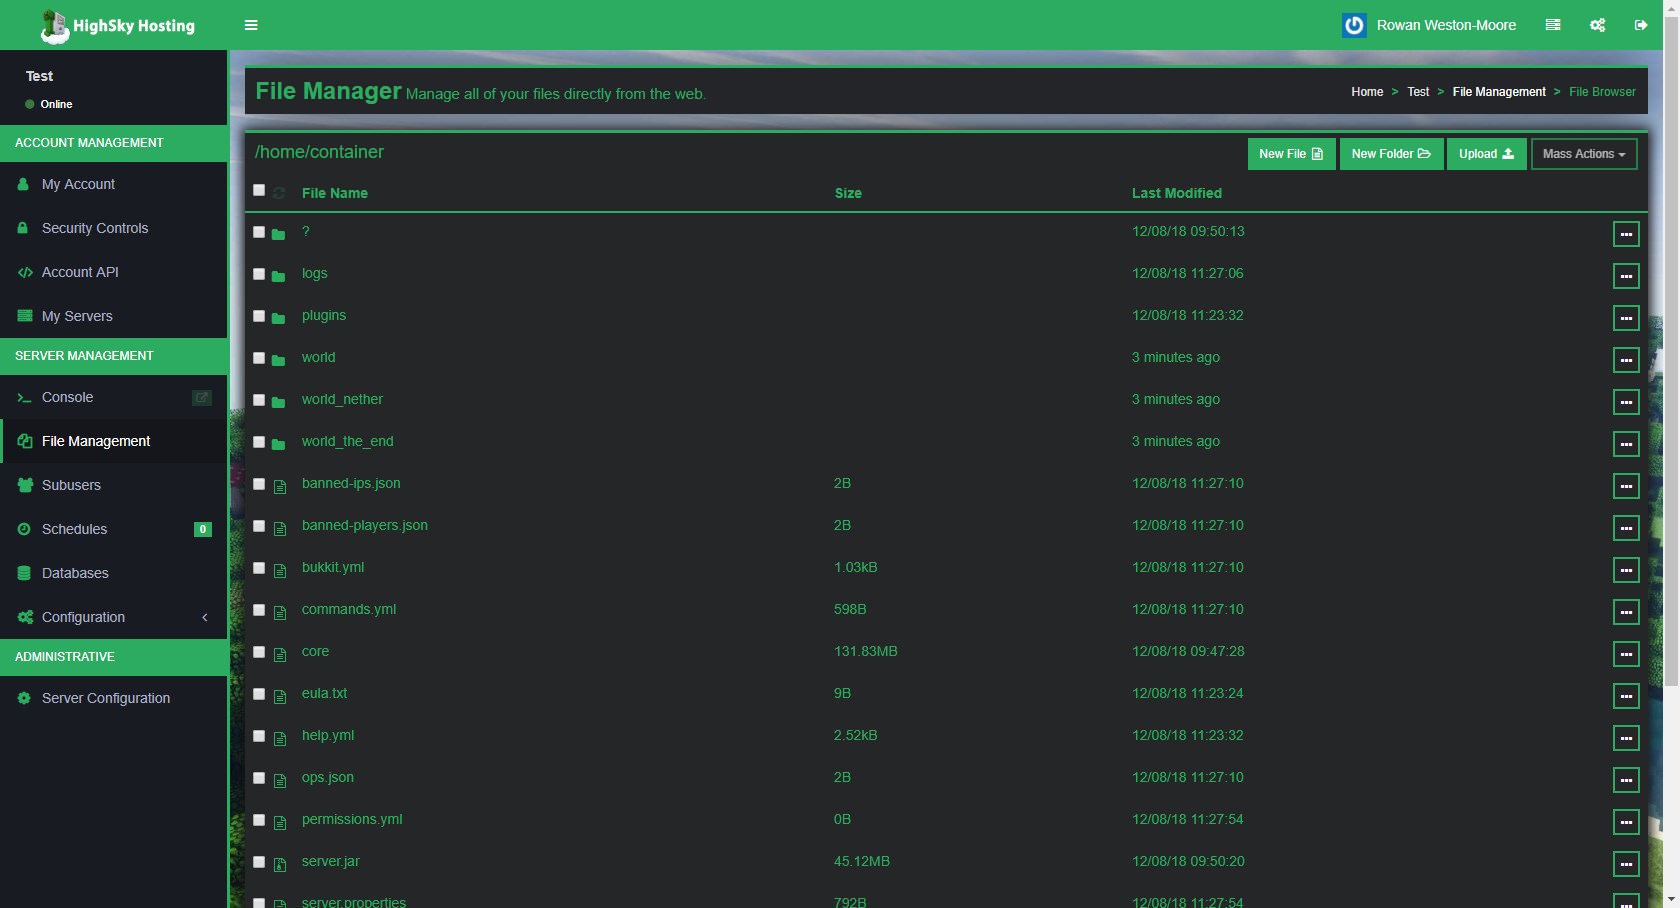This screenshot has width=1680, height=908.
Task: Open console pop-out window icon
Action: click(x=201, y=397)
